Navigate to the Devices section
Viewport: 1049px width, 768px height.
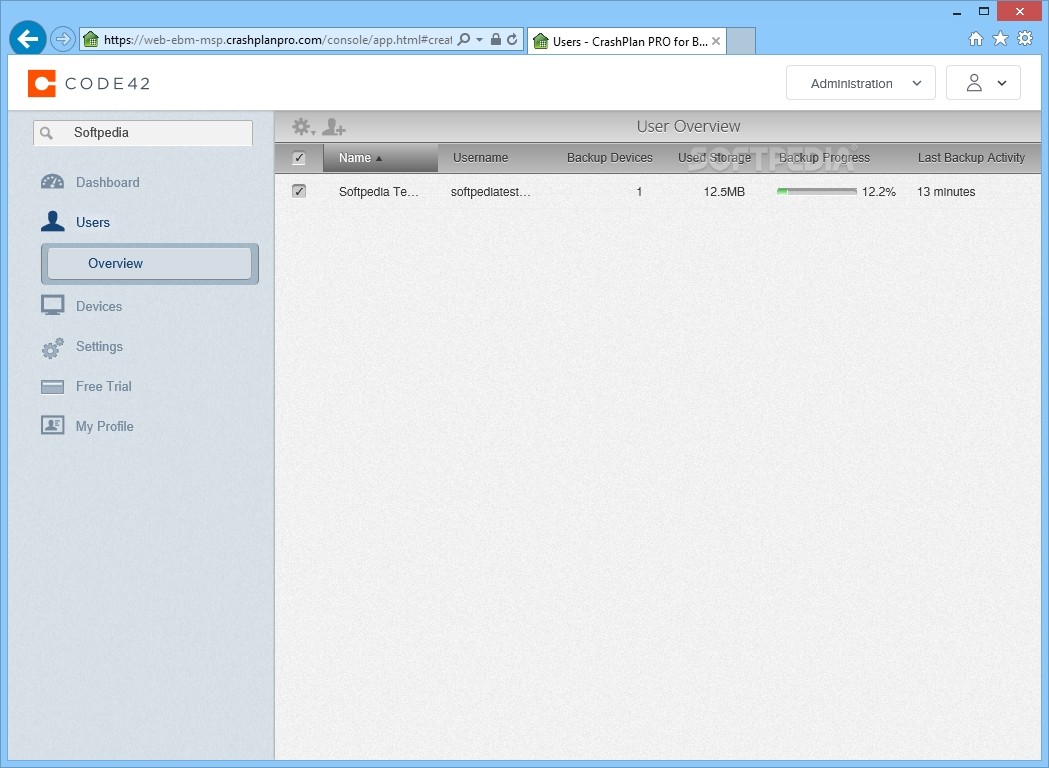pos(99,306)
